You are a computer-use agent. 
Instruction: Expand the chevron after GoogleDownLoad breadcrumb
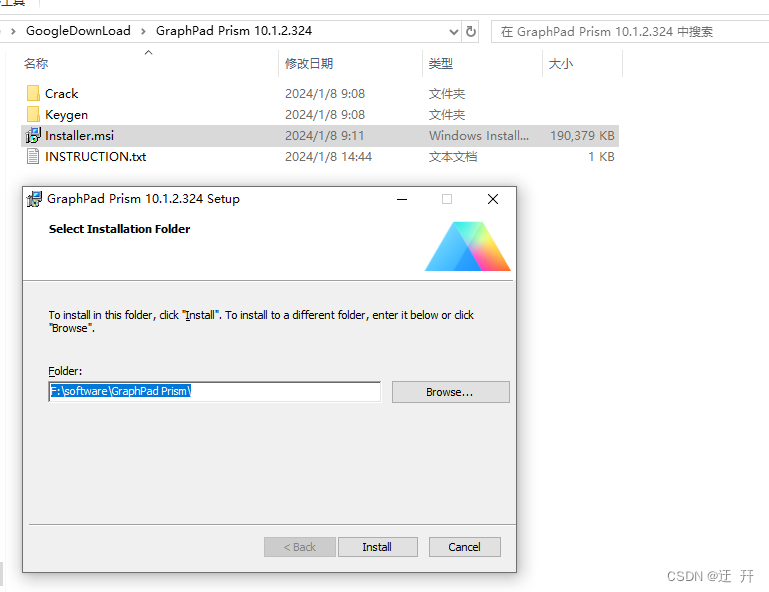pos(143,31)
